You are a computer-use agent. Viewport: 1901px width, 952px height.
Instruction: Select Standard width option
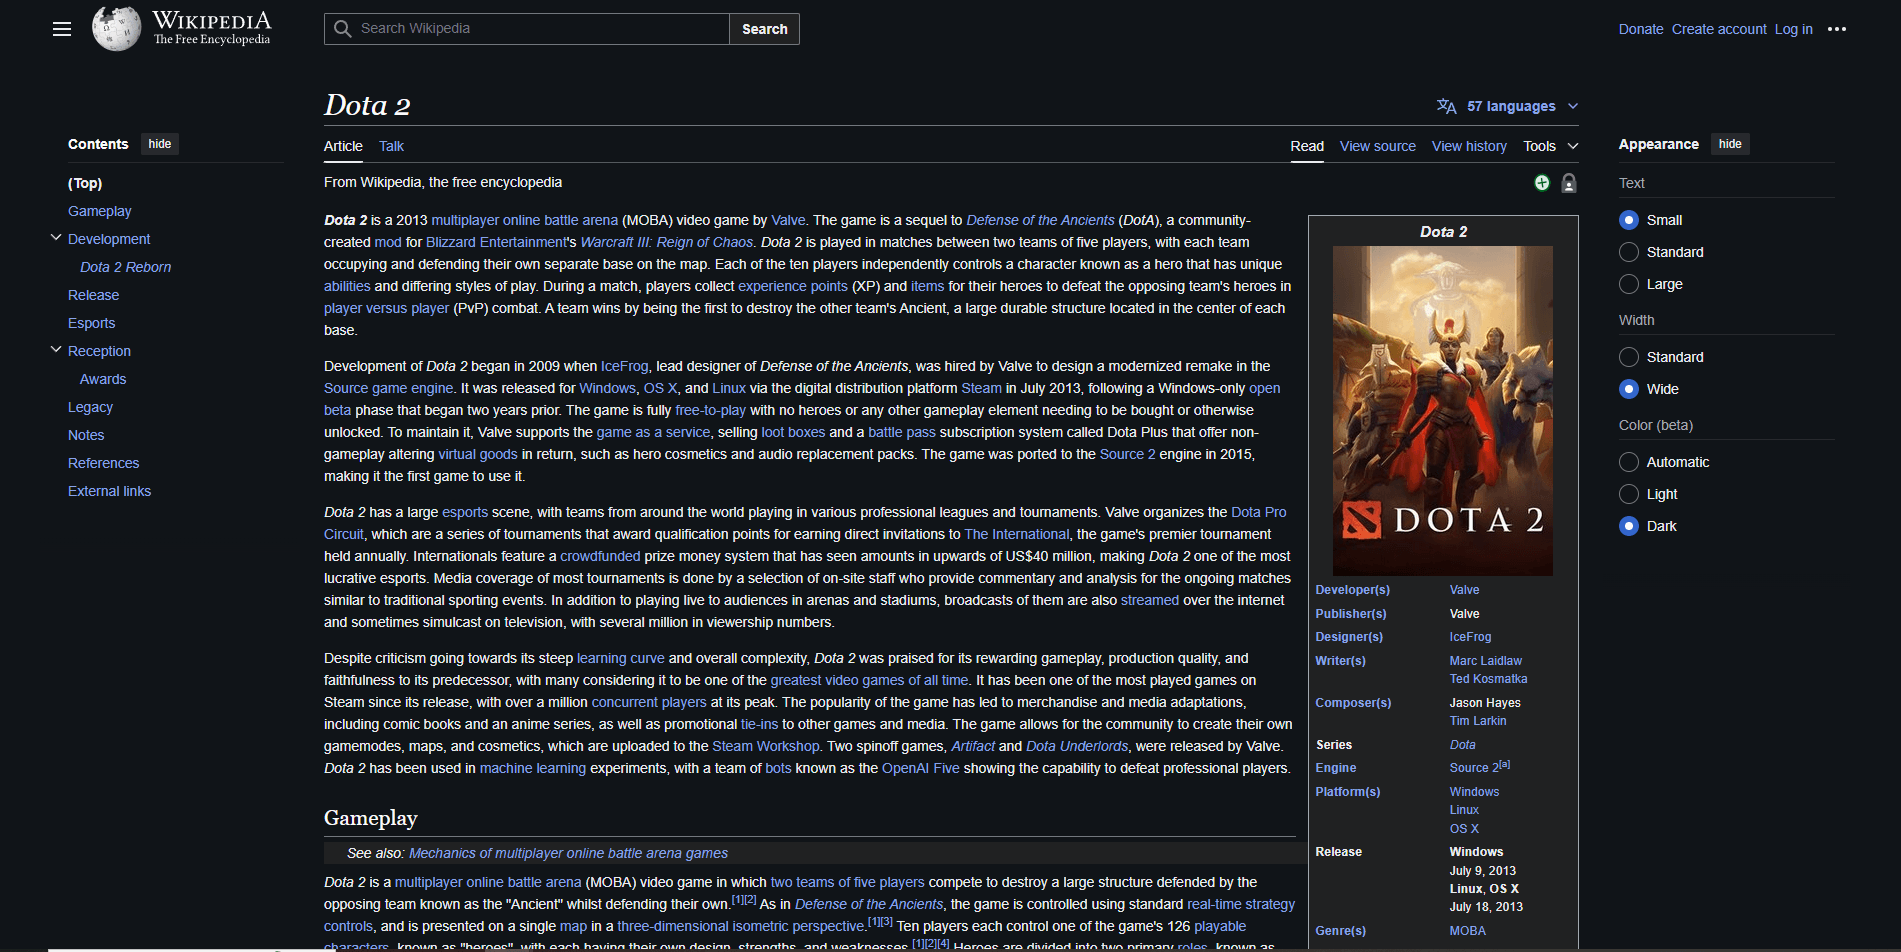1629,357
